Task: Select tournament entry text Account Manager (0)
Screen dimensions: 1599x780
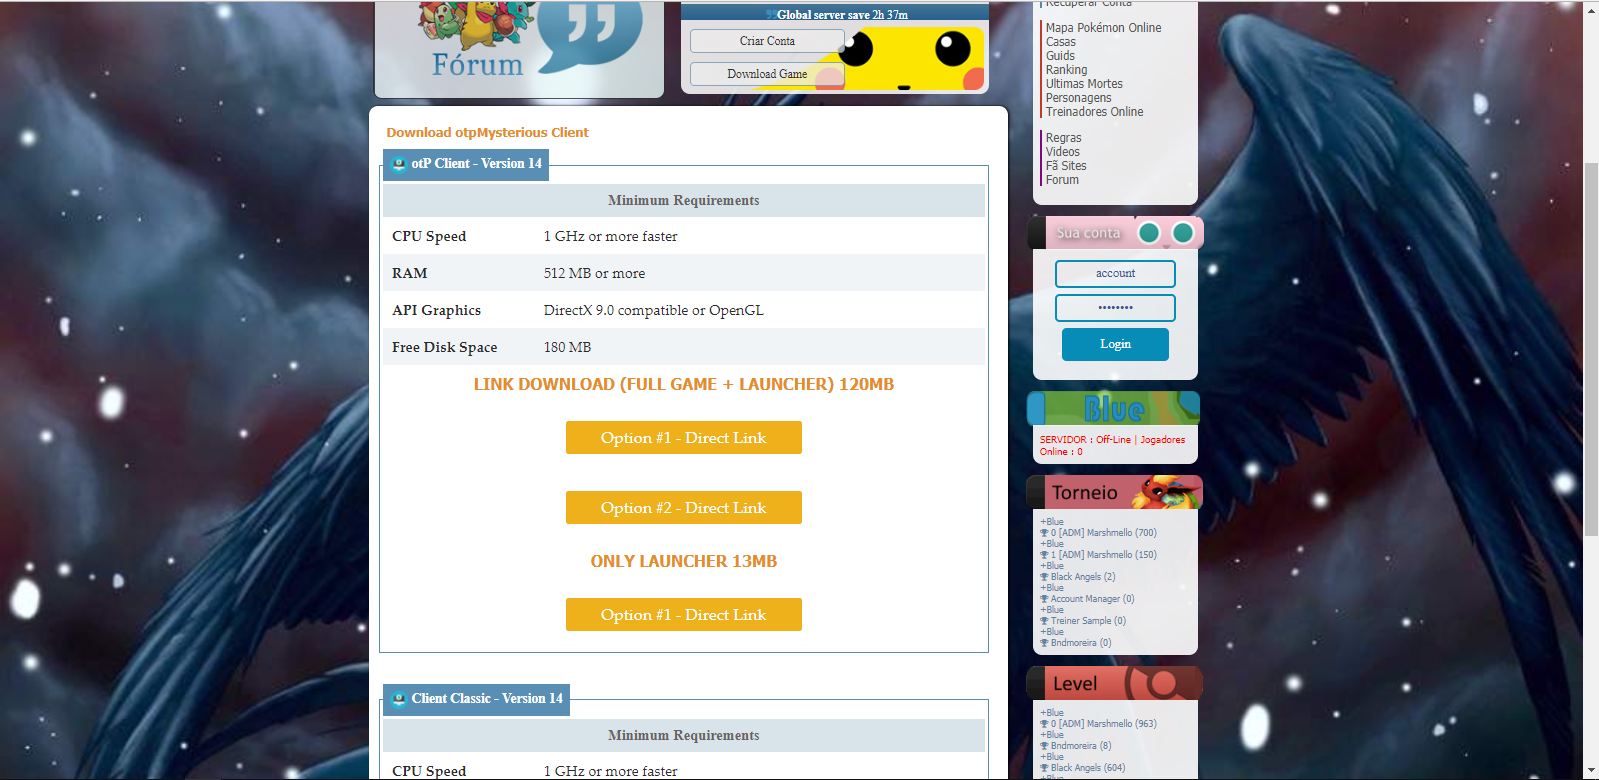Action: coord(1093,599)
